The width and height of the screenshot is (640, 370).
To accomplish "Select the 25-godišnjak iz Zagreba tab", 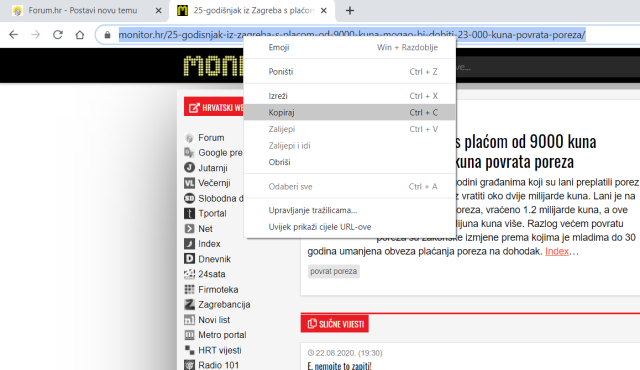I will [253, 11].
